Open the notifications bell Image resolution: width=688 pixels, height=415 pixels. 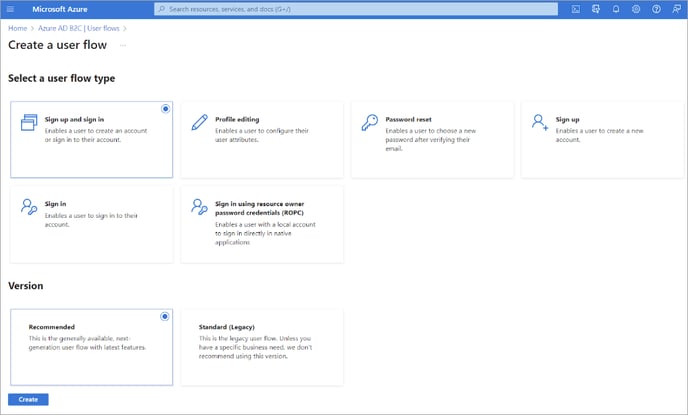[616, 9]
